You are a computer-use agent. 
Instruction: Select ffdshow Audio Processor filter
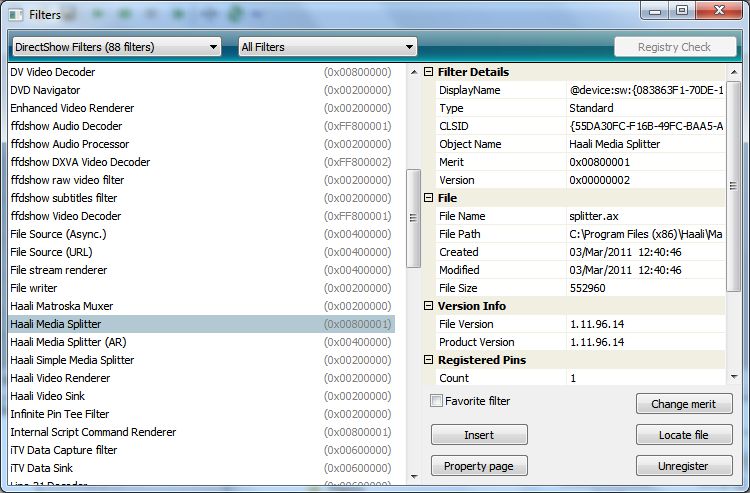[201, 144]
